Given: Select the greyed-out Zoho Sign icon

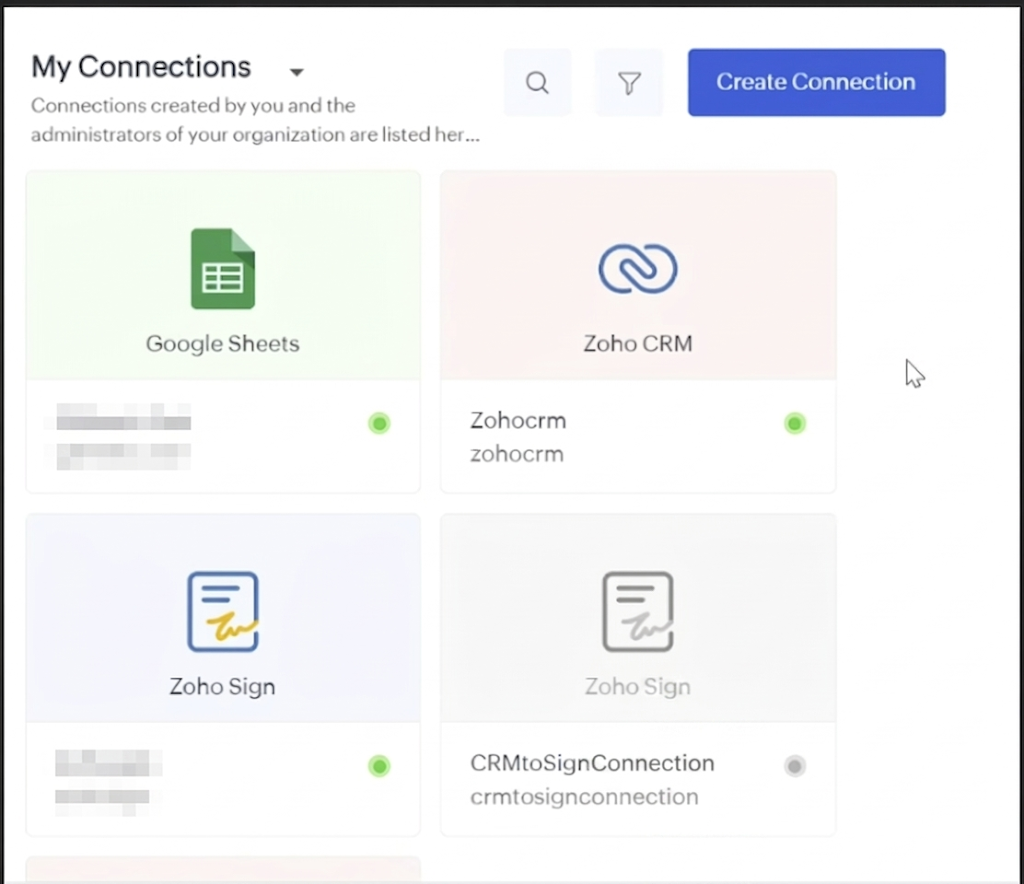Looking at the screenshot, I should [638, 612].
